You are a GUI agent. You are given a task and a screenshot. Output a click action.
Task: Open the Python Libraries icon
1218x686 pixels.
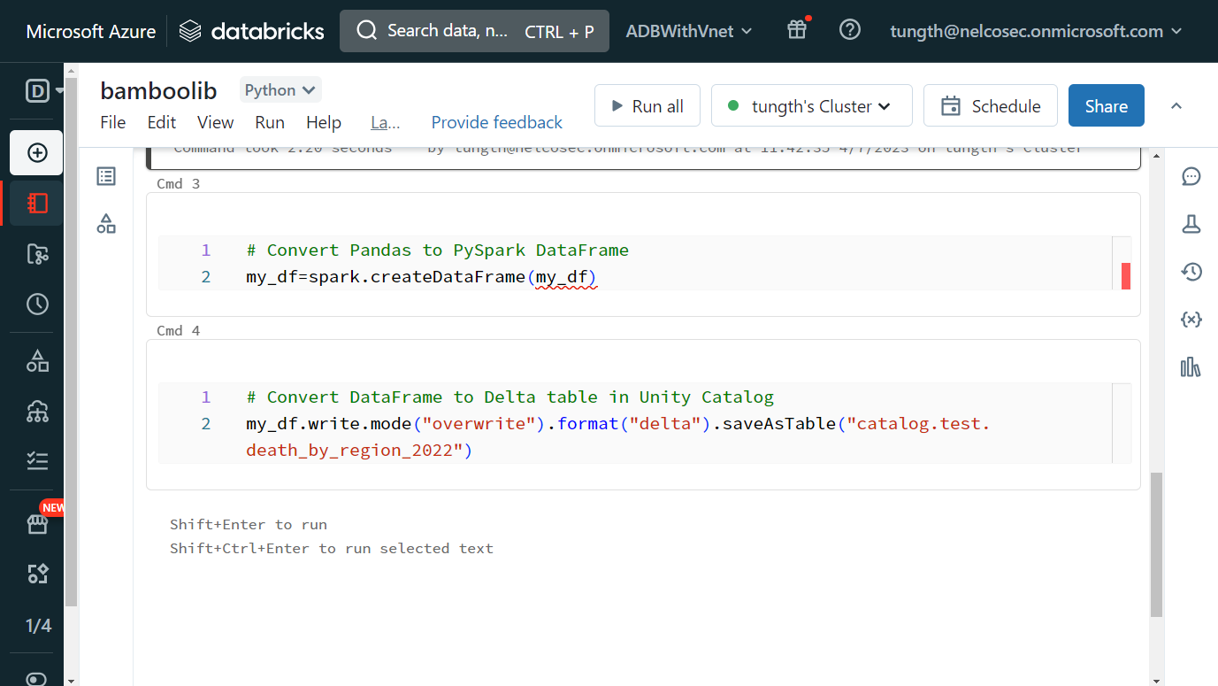pyautogui.click(x=1190, y=367)
